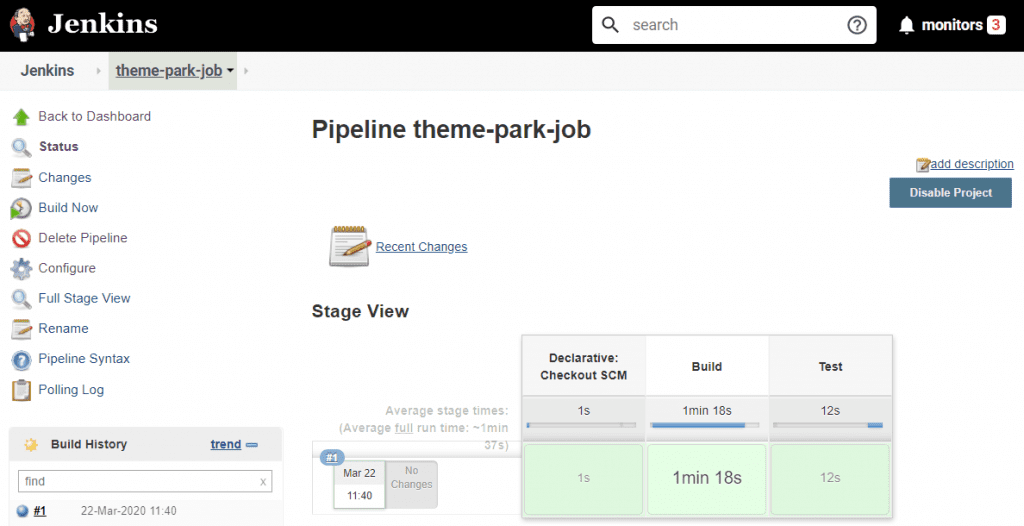
Task: Click the Build stage average time progress bar
Action: pyautogui.click(x=706, y=425)
